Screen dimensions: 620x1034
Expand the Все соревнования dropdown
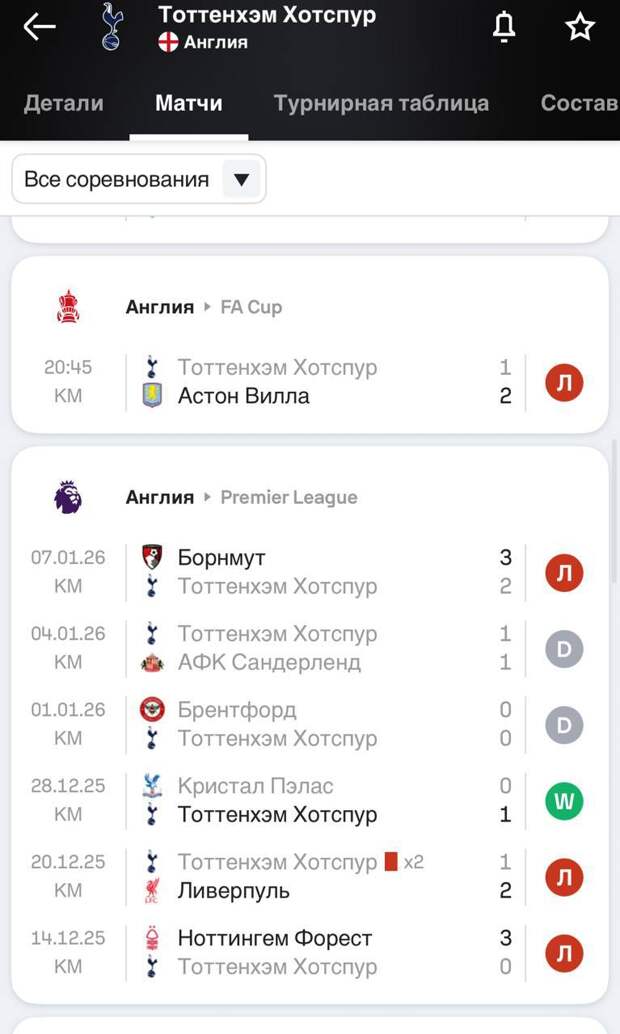(x=138, y=180)
